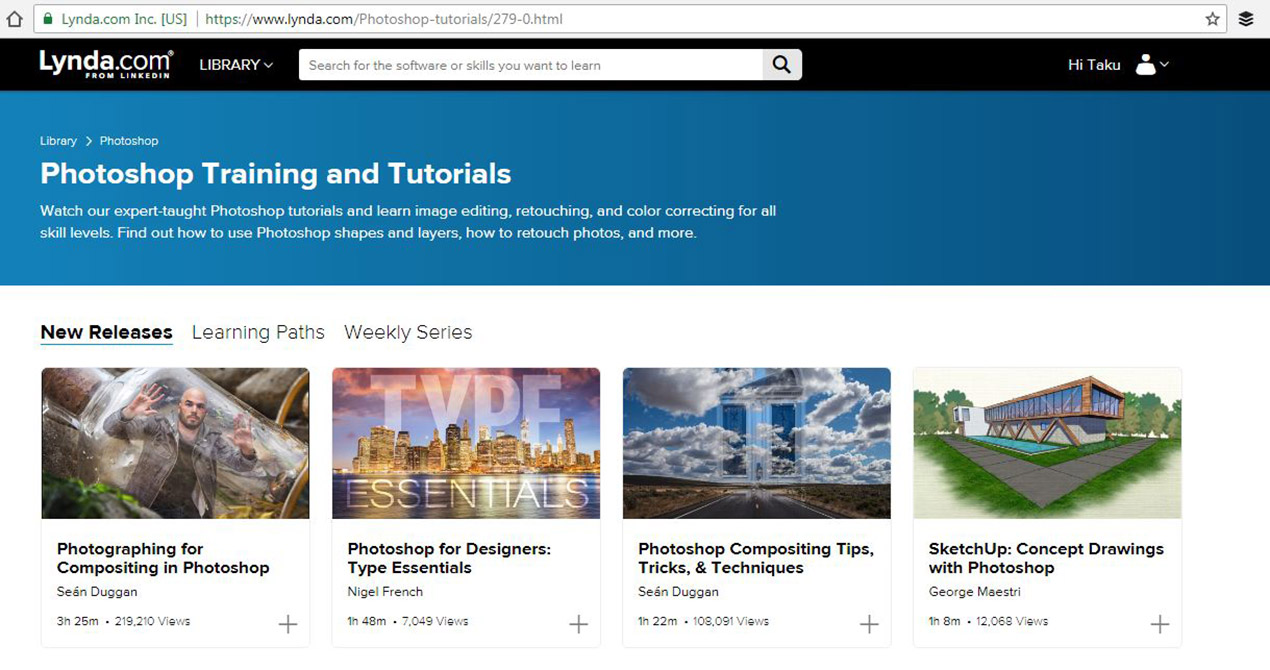The image size is (1270, 670).
Task: Open SketchUp: Concept Drawings with Photoshop title
Action: [1046, 558]
